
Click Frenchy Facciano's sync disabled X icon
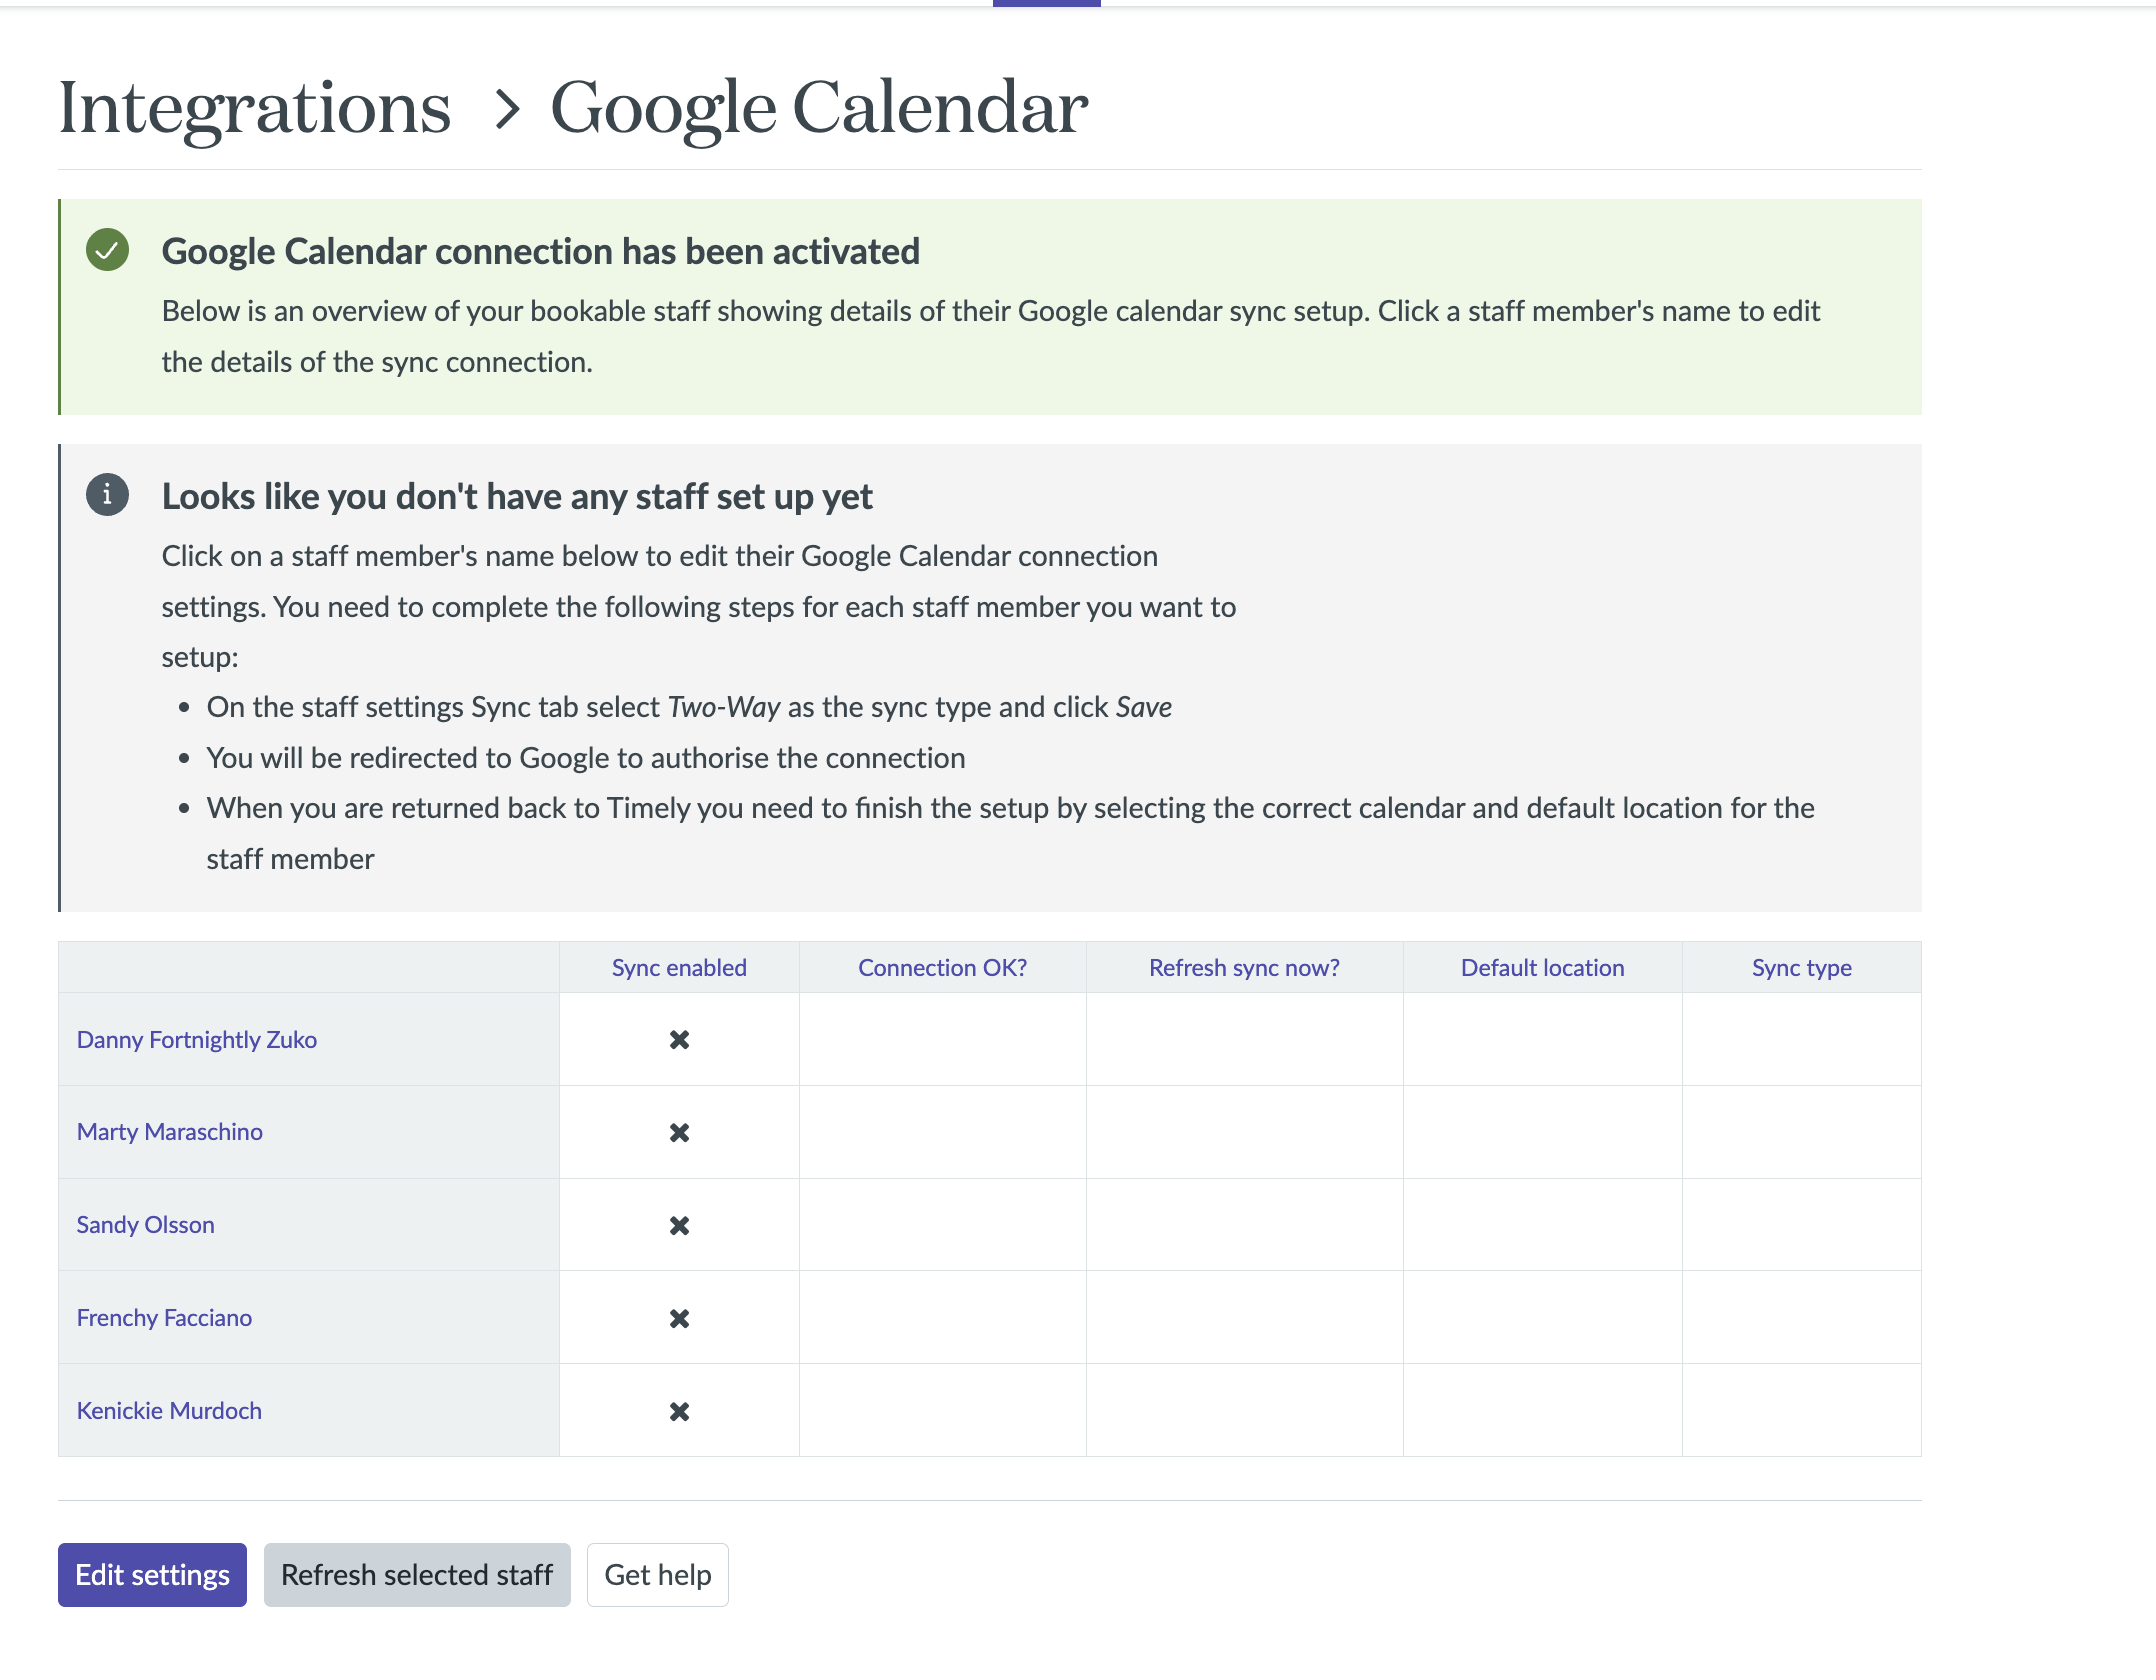click(x=679, y=1319)
